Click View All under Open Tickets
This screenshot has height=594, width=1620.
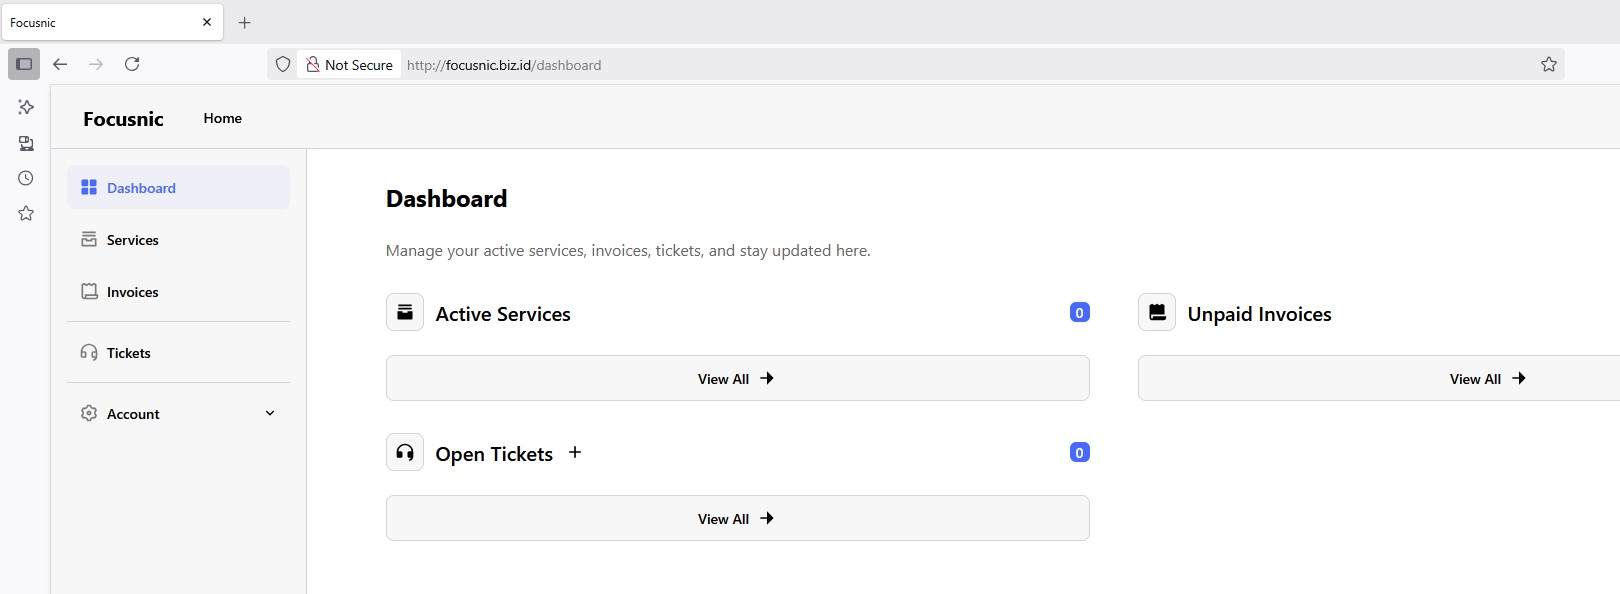[737, 519]
